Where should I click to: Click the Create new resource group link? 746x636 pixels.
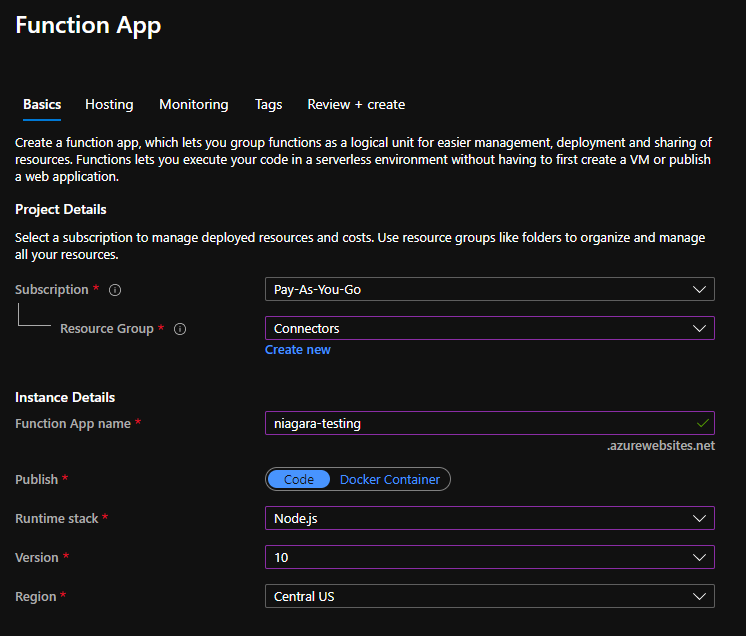tap(298, 350)
